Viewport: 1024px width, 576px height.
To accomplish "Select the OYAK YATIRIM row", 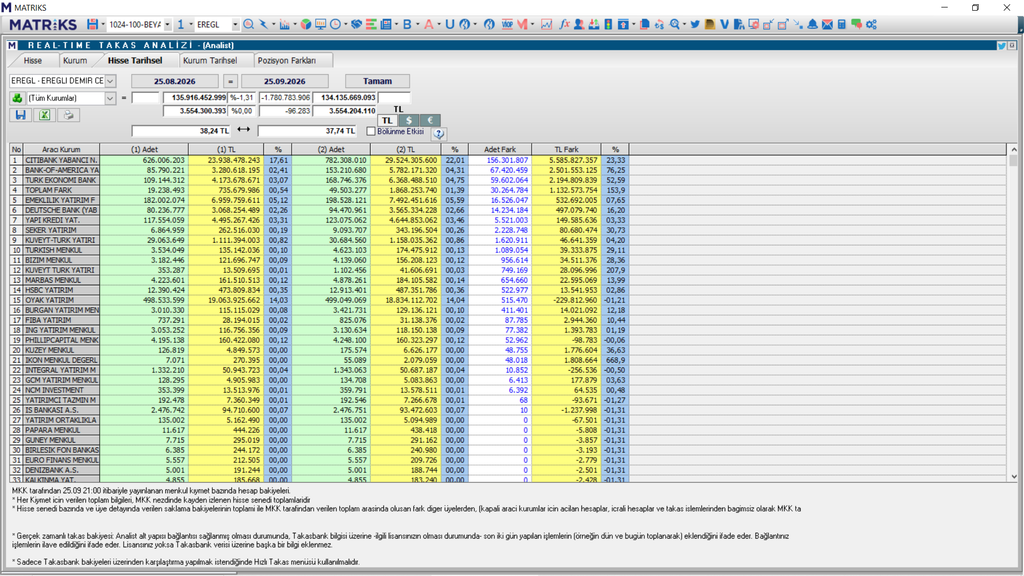I will point(319,300).
